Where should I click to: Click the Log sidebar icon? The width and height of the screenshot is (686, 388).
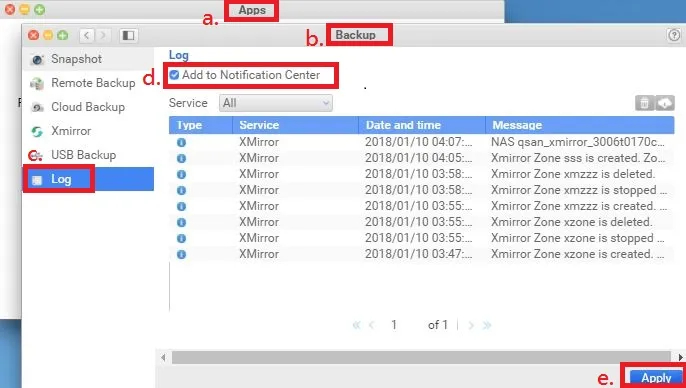click(37, 180)
